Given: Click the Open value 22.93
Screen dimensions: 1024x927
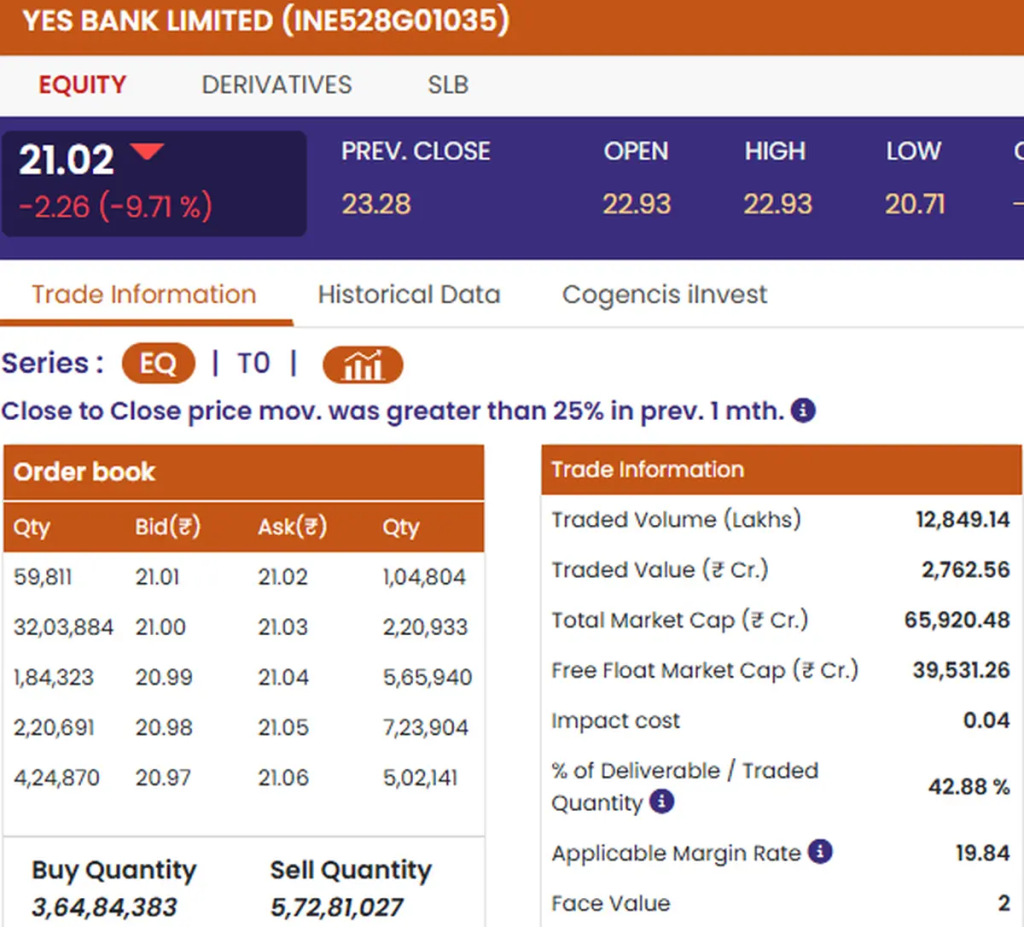Looking at the screenshot, I should (x=637, y=204).
